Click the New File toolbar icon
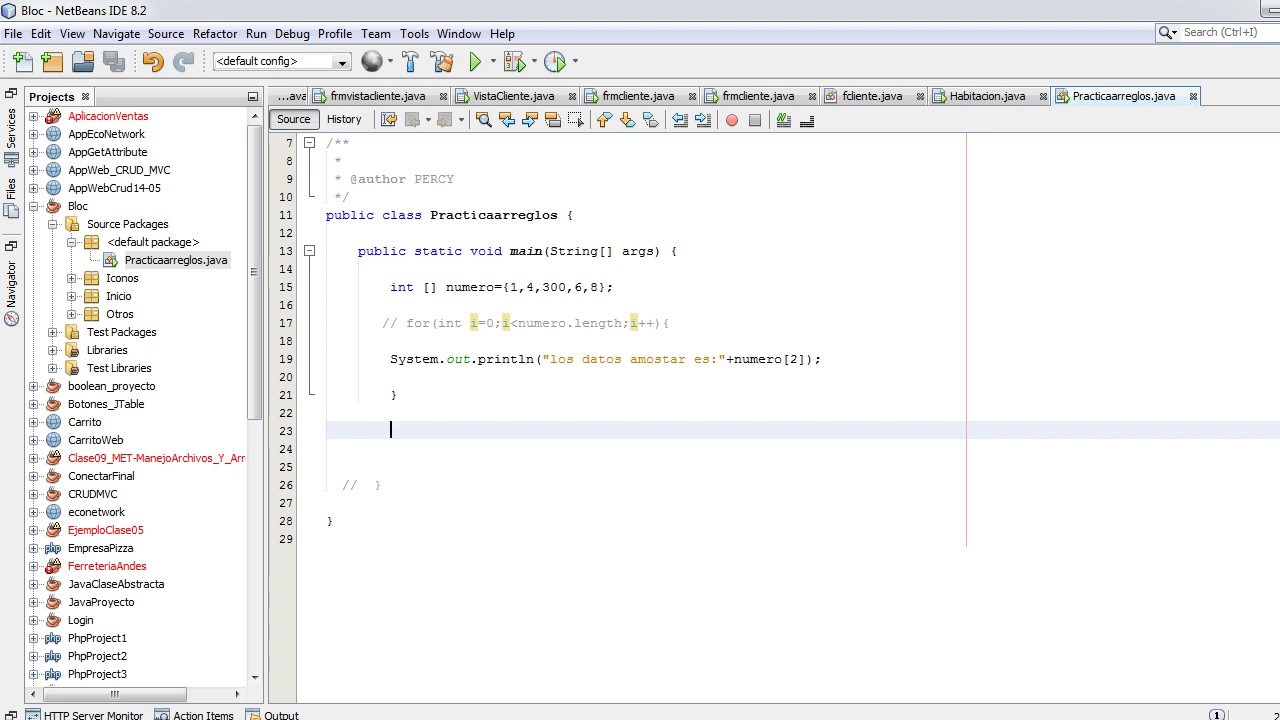This screenshot has height=720, width=1280. 22,62
